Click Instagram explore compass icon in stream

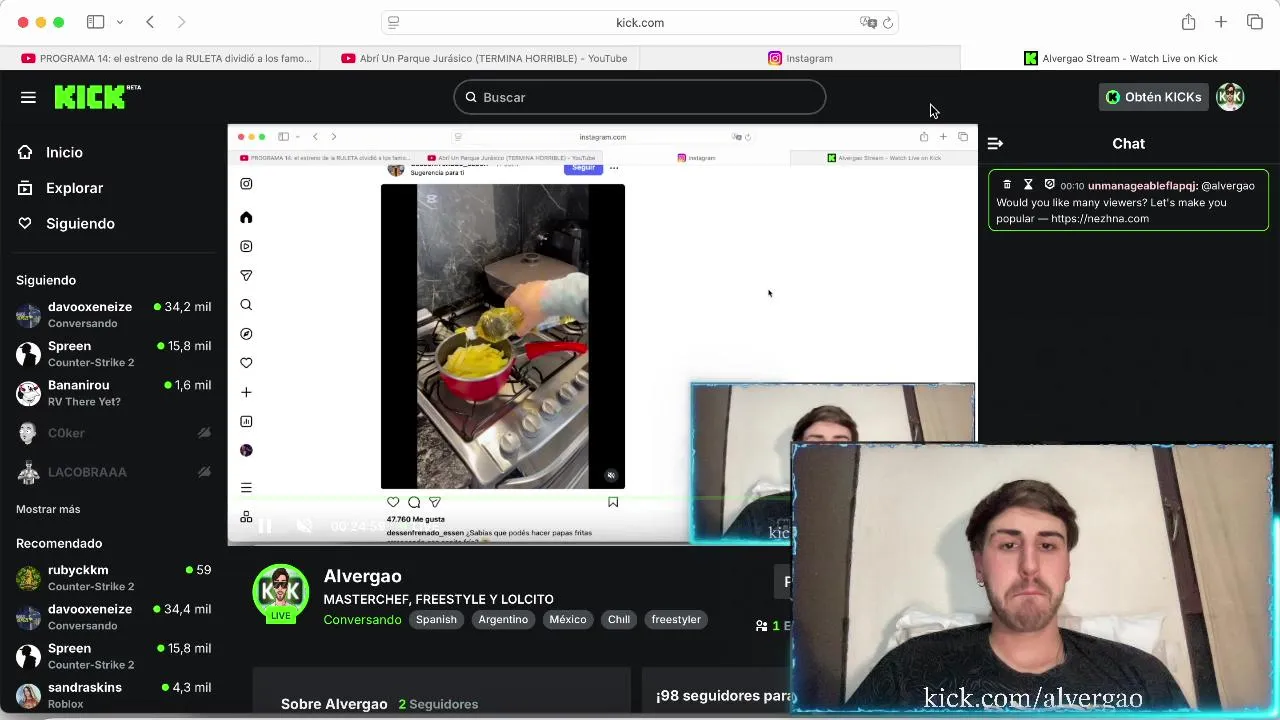click(x=246, y=334)
